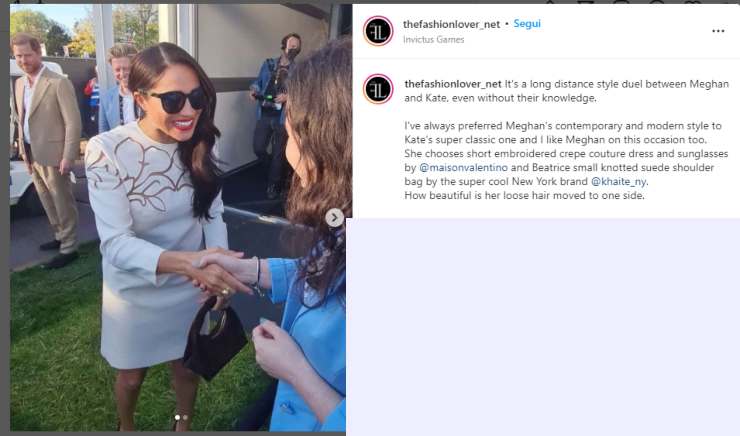
Task: Open the three-dot more options menu
Action: point(718,31)
